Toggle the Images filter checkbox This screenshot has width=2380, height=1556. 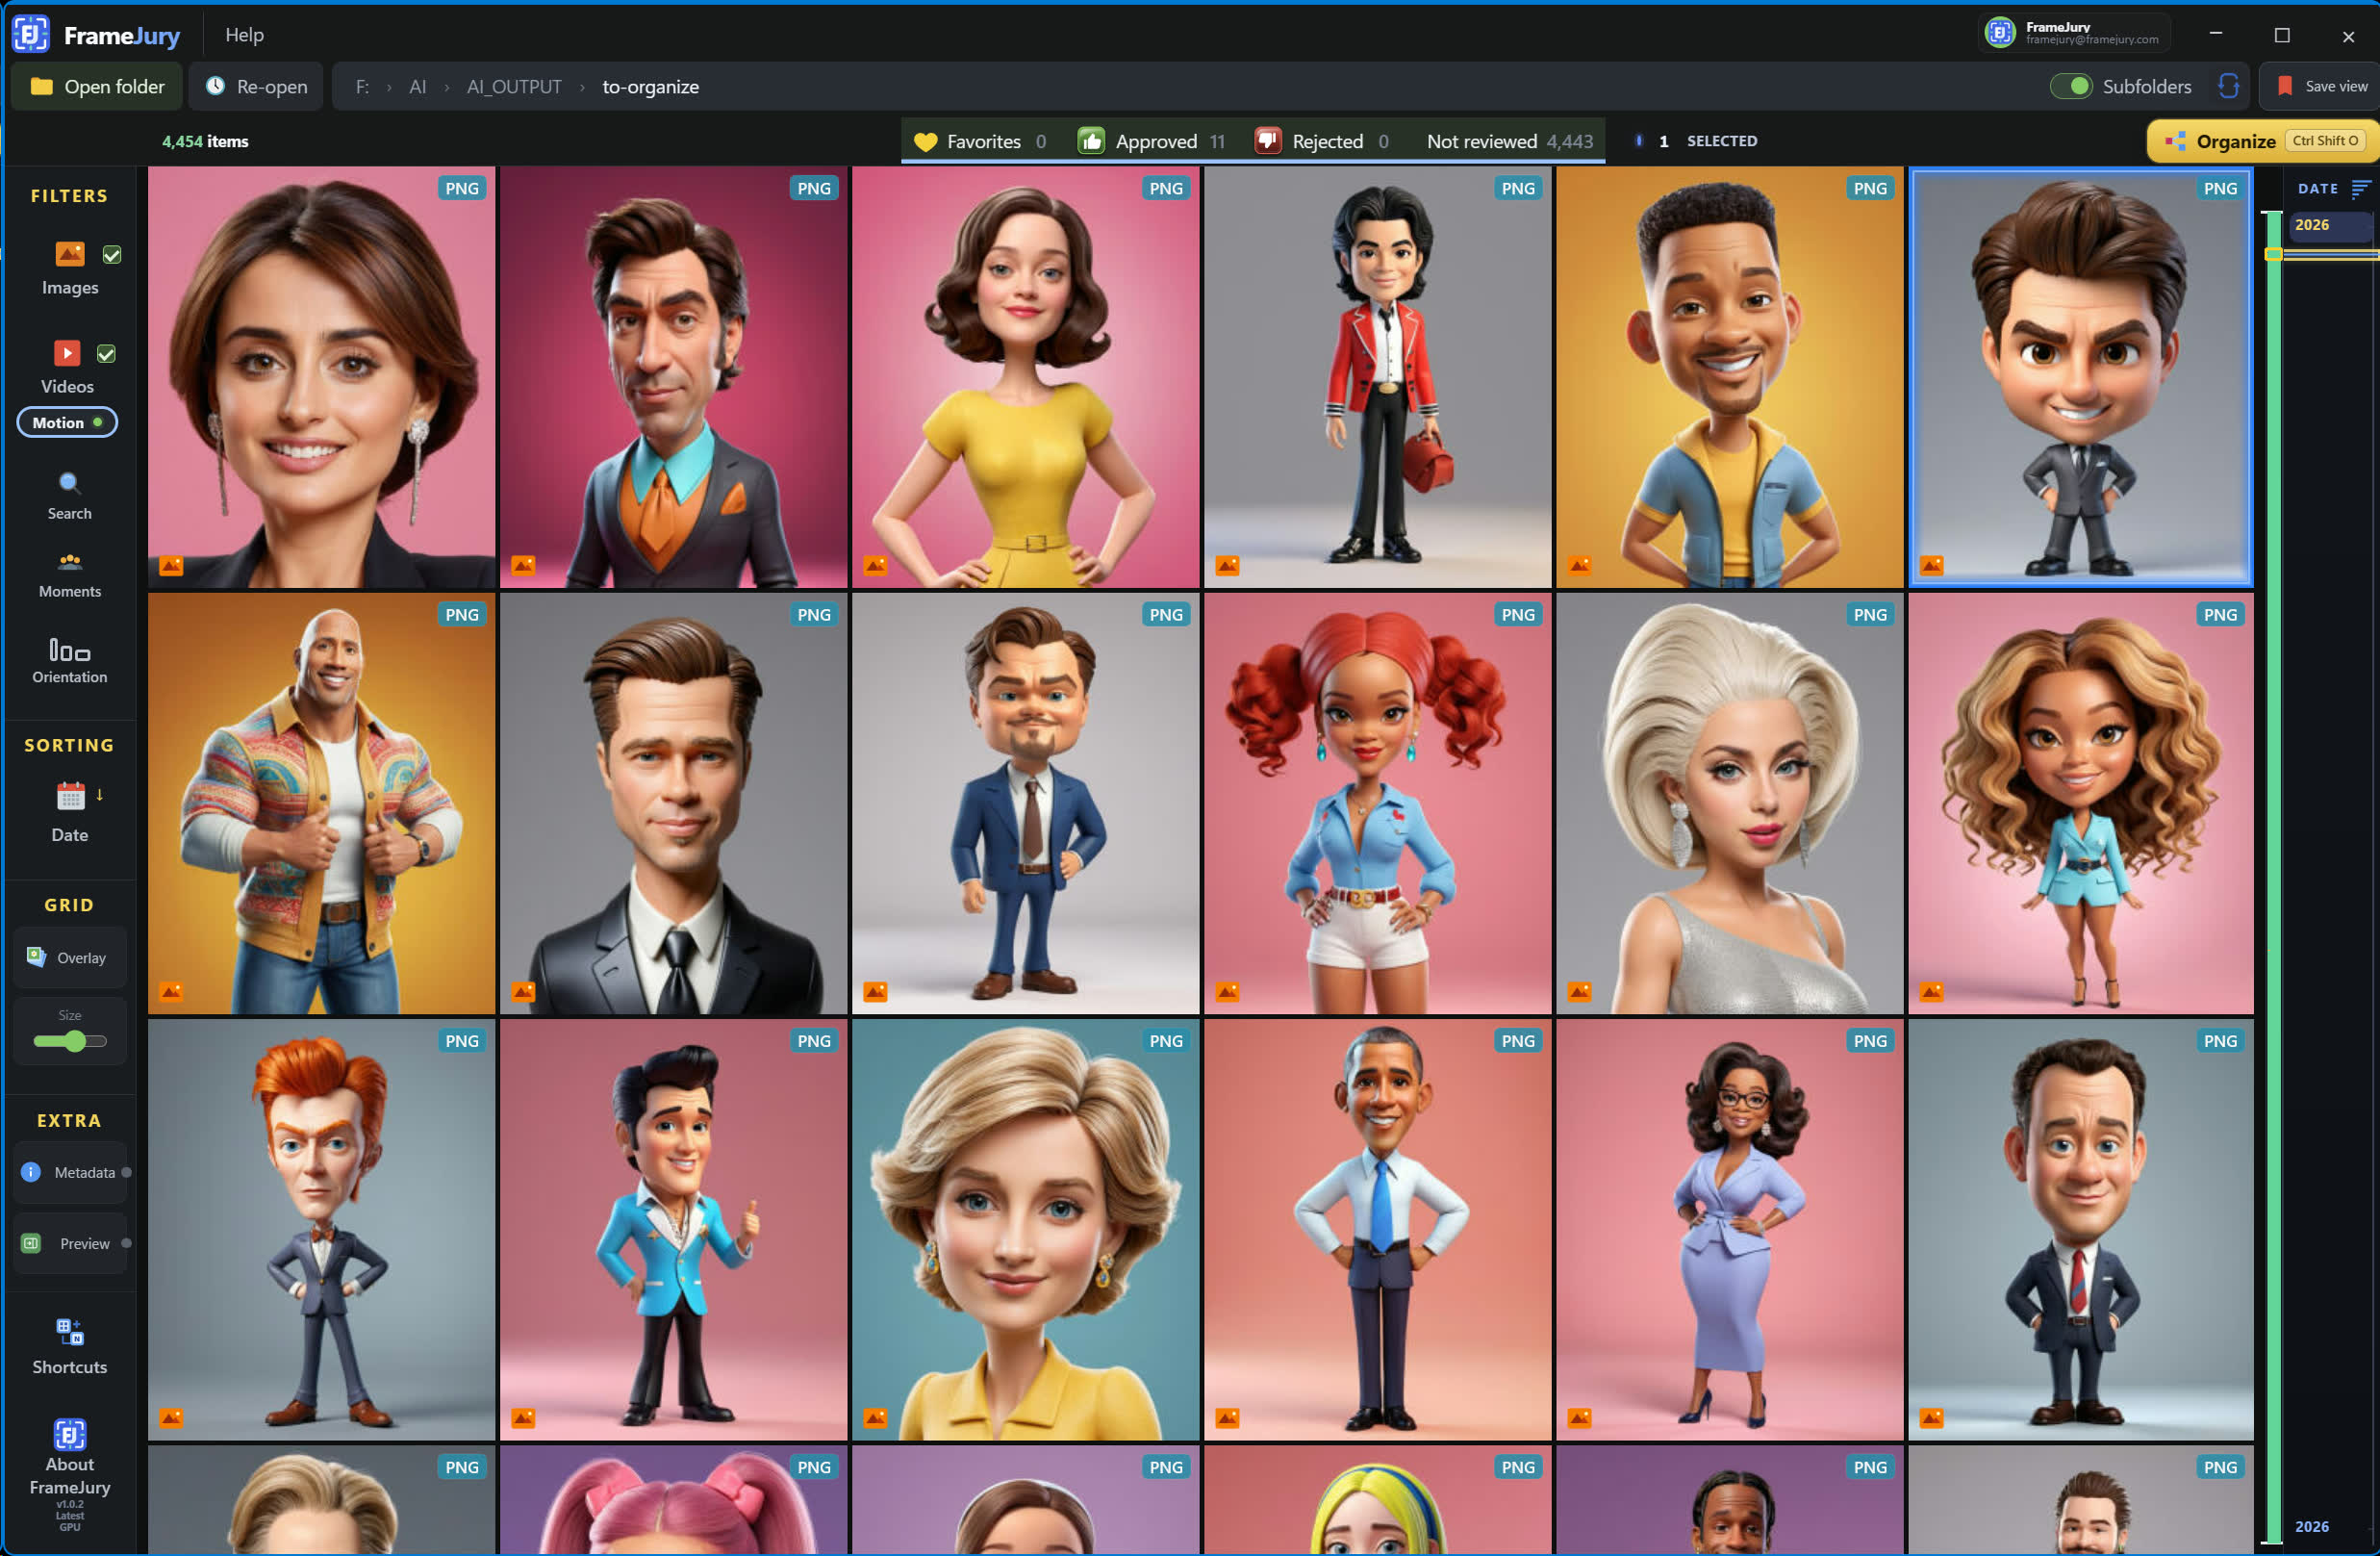click(x=112, y=255)
